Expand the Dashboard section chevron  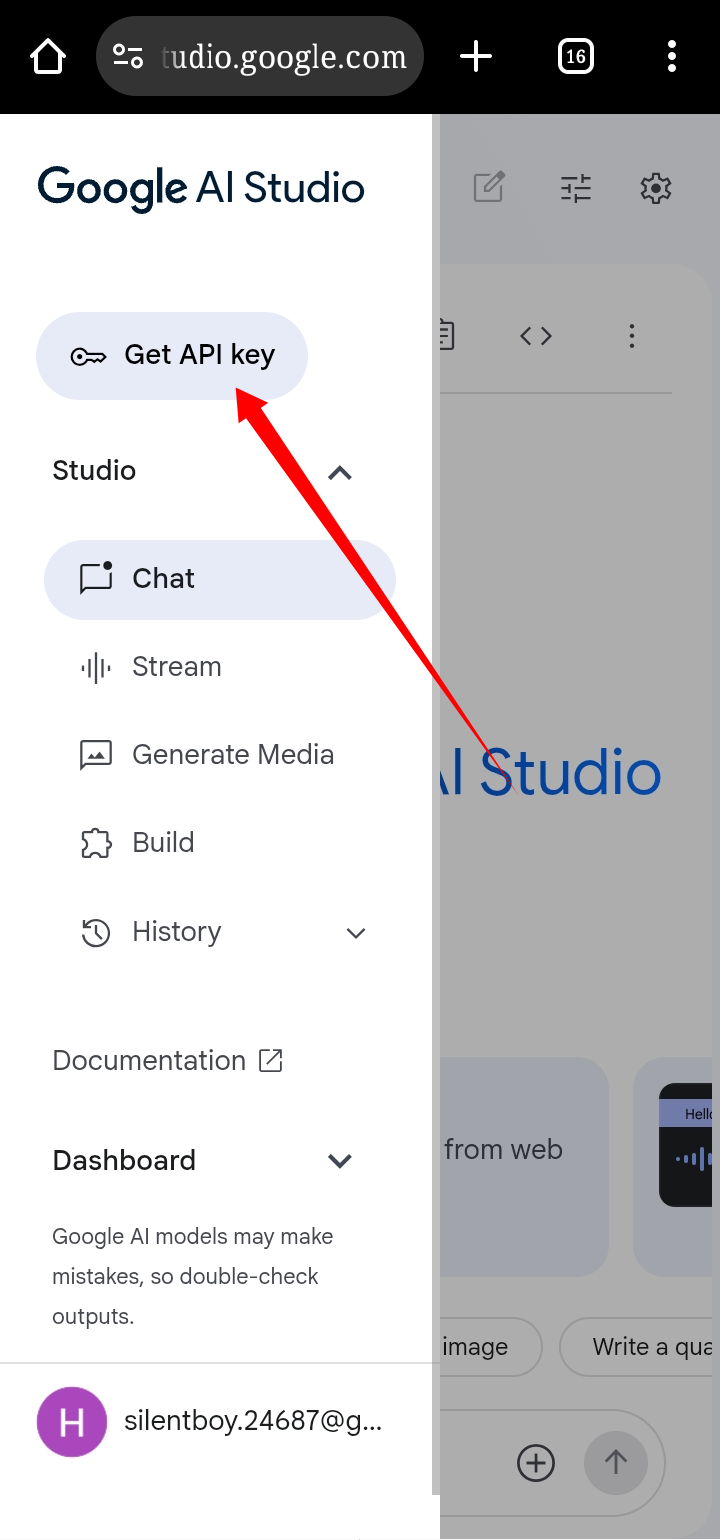pos(340,1161)
